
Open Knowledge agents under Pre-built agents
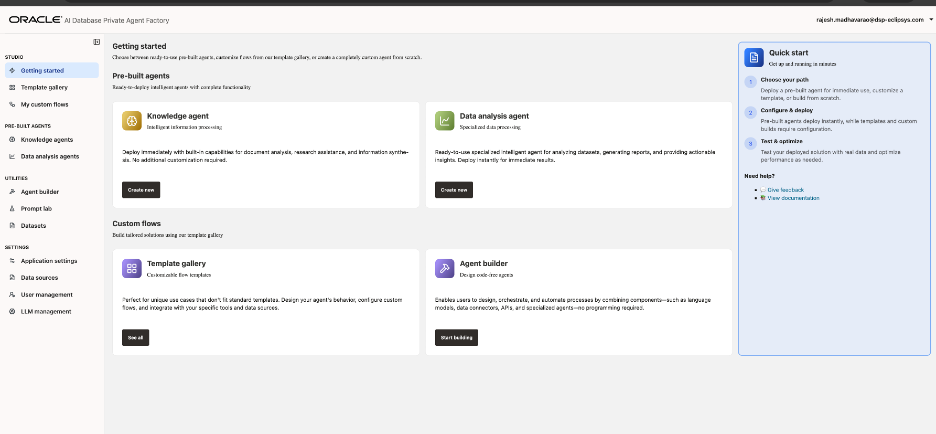click(x=47, y=140)
